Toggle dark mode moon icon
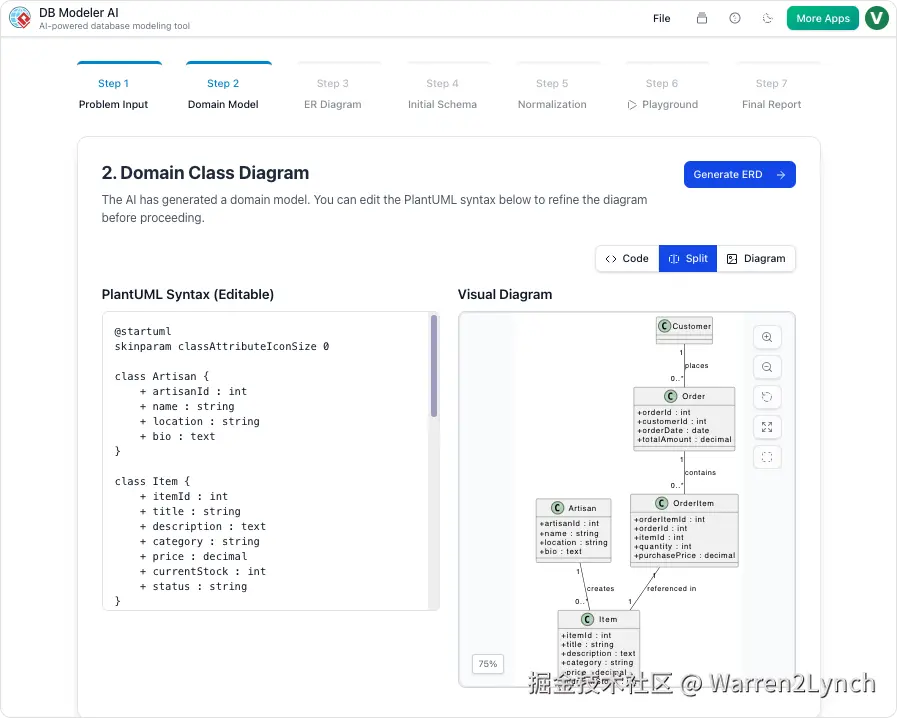The height and width of the screenshot is (718, 897). pyautogui.click(x=768, y=18)
